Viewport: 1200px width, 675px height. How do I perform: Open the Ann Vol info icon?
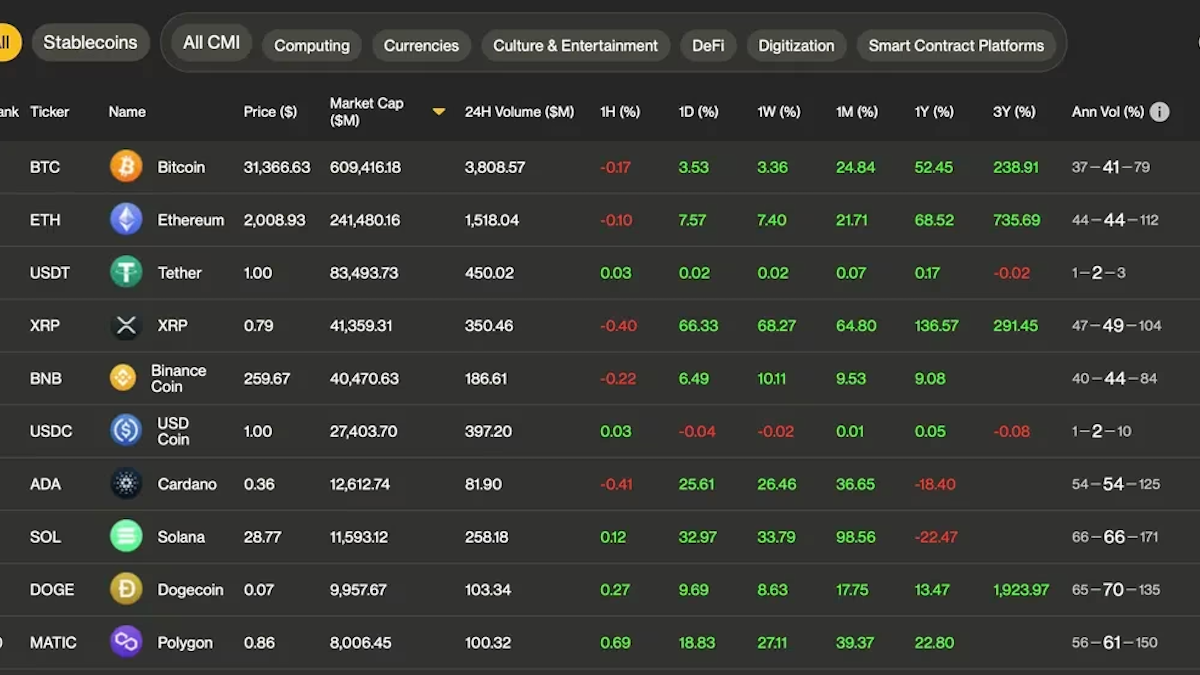pyautogui.click(x=1159, y=112)
